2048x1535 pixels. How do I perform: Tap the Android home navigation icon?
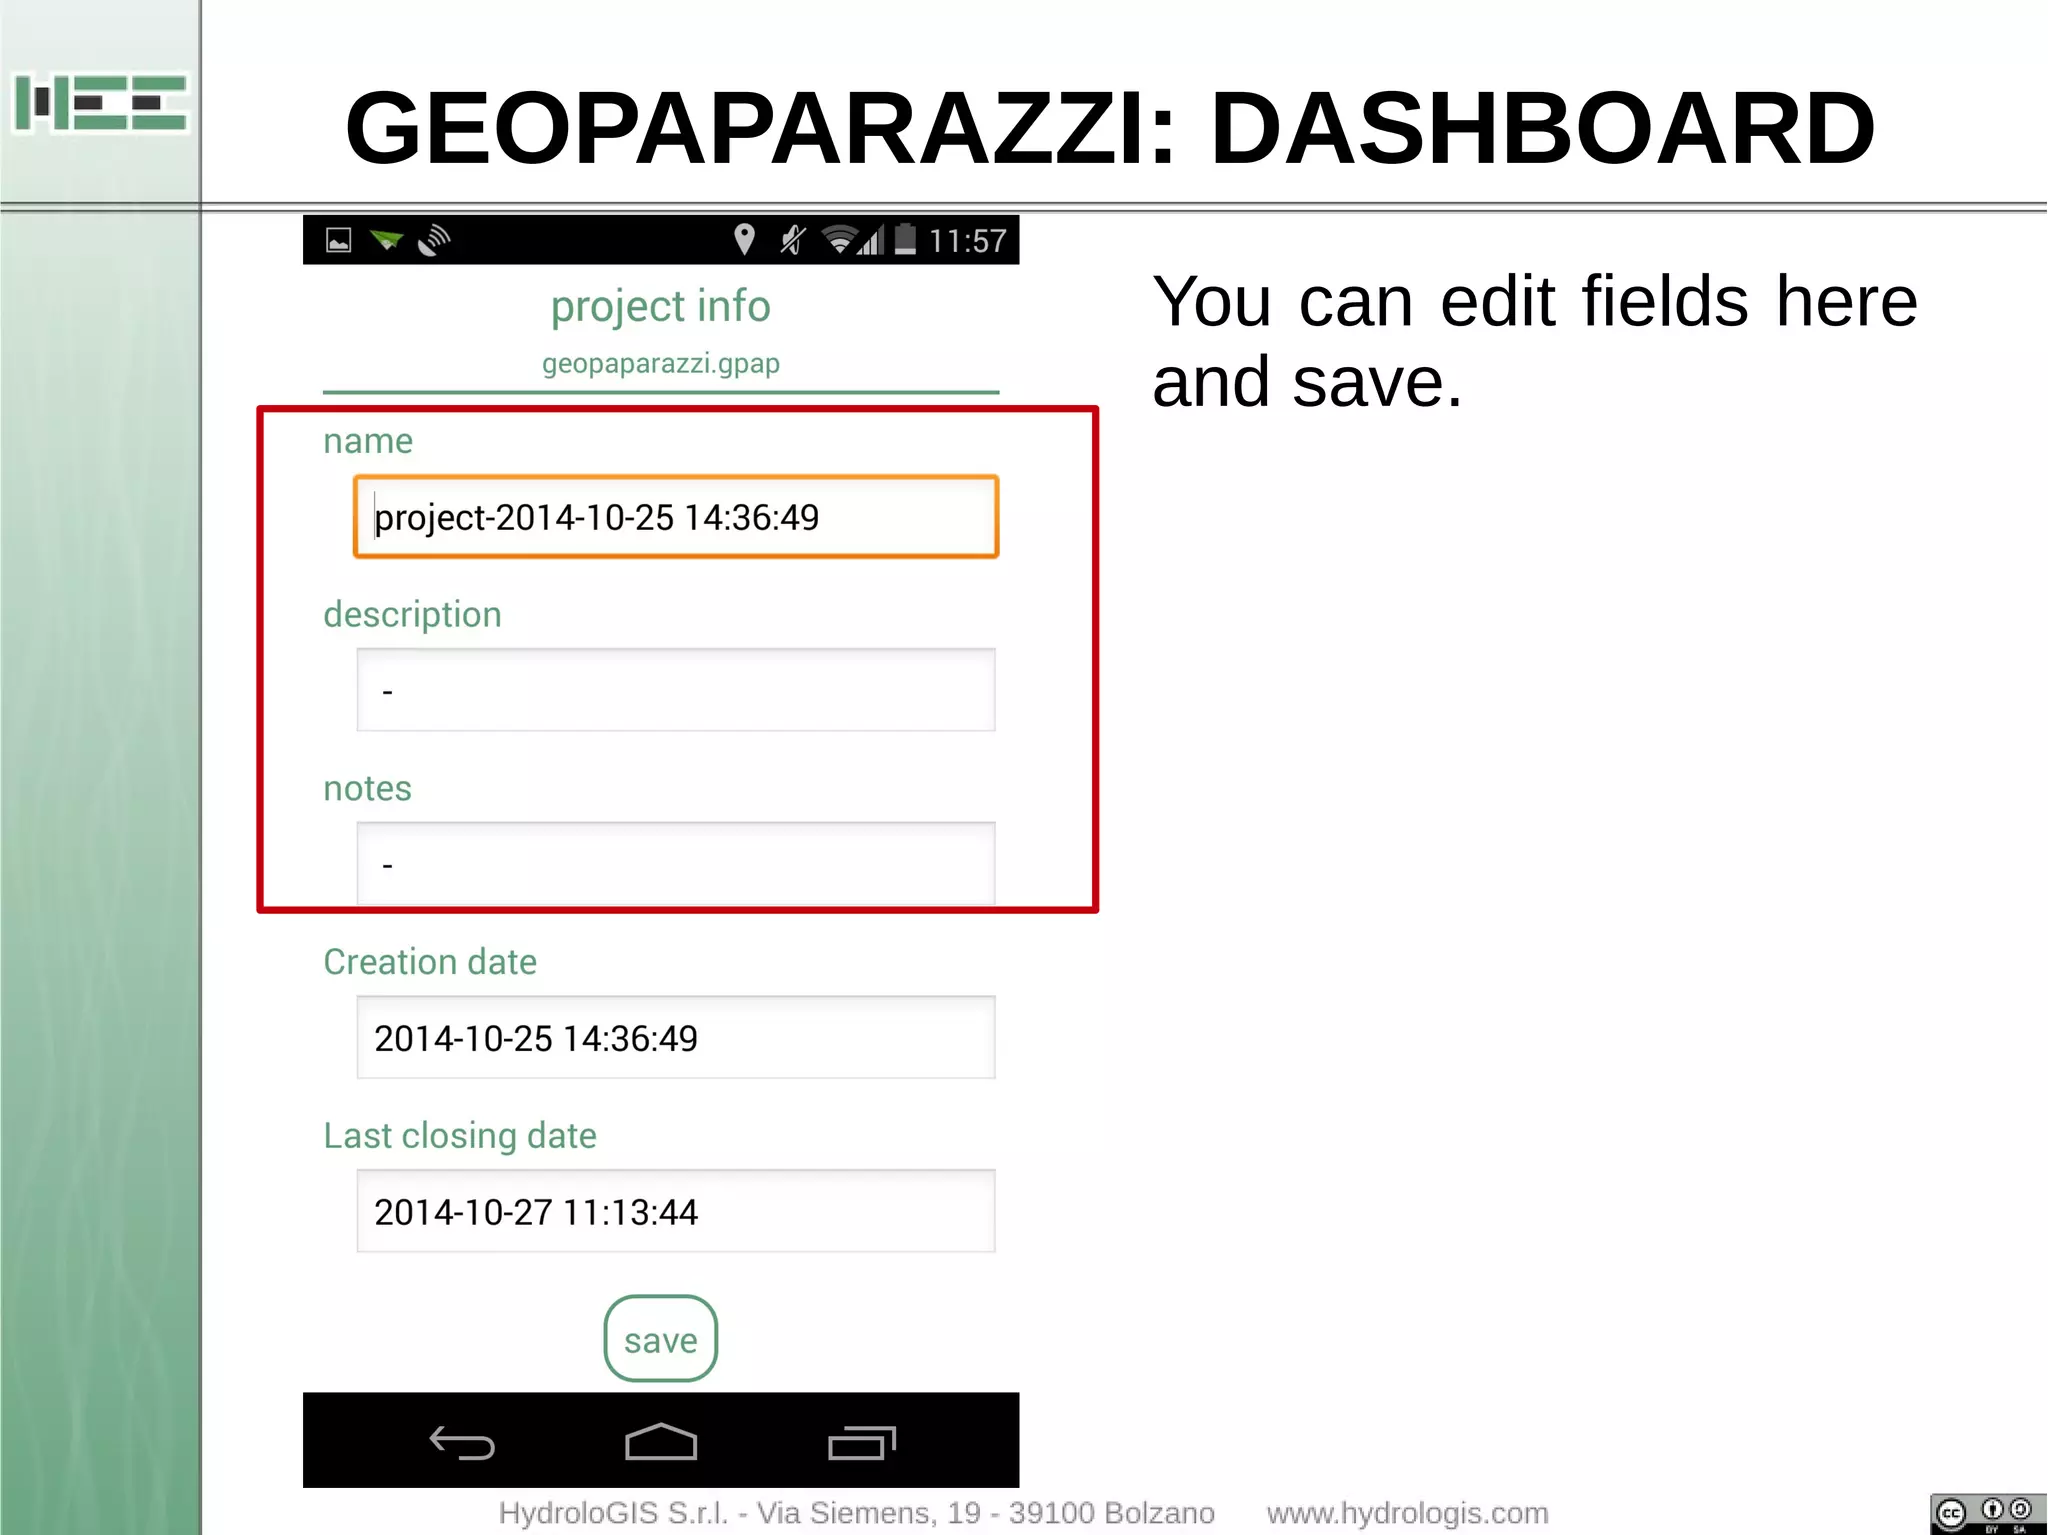coord(661,1441)
